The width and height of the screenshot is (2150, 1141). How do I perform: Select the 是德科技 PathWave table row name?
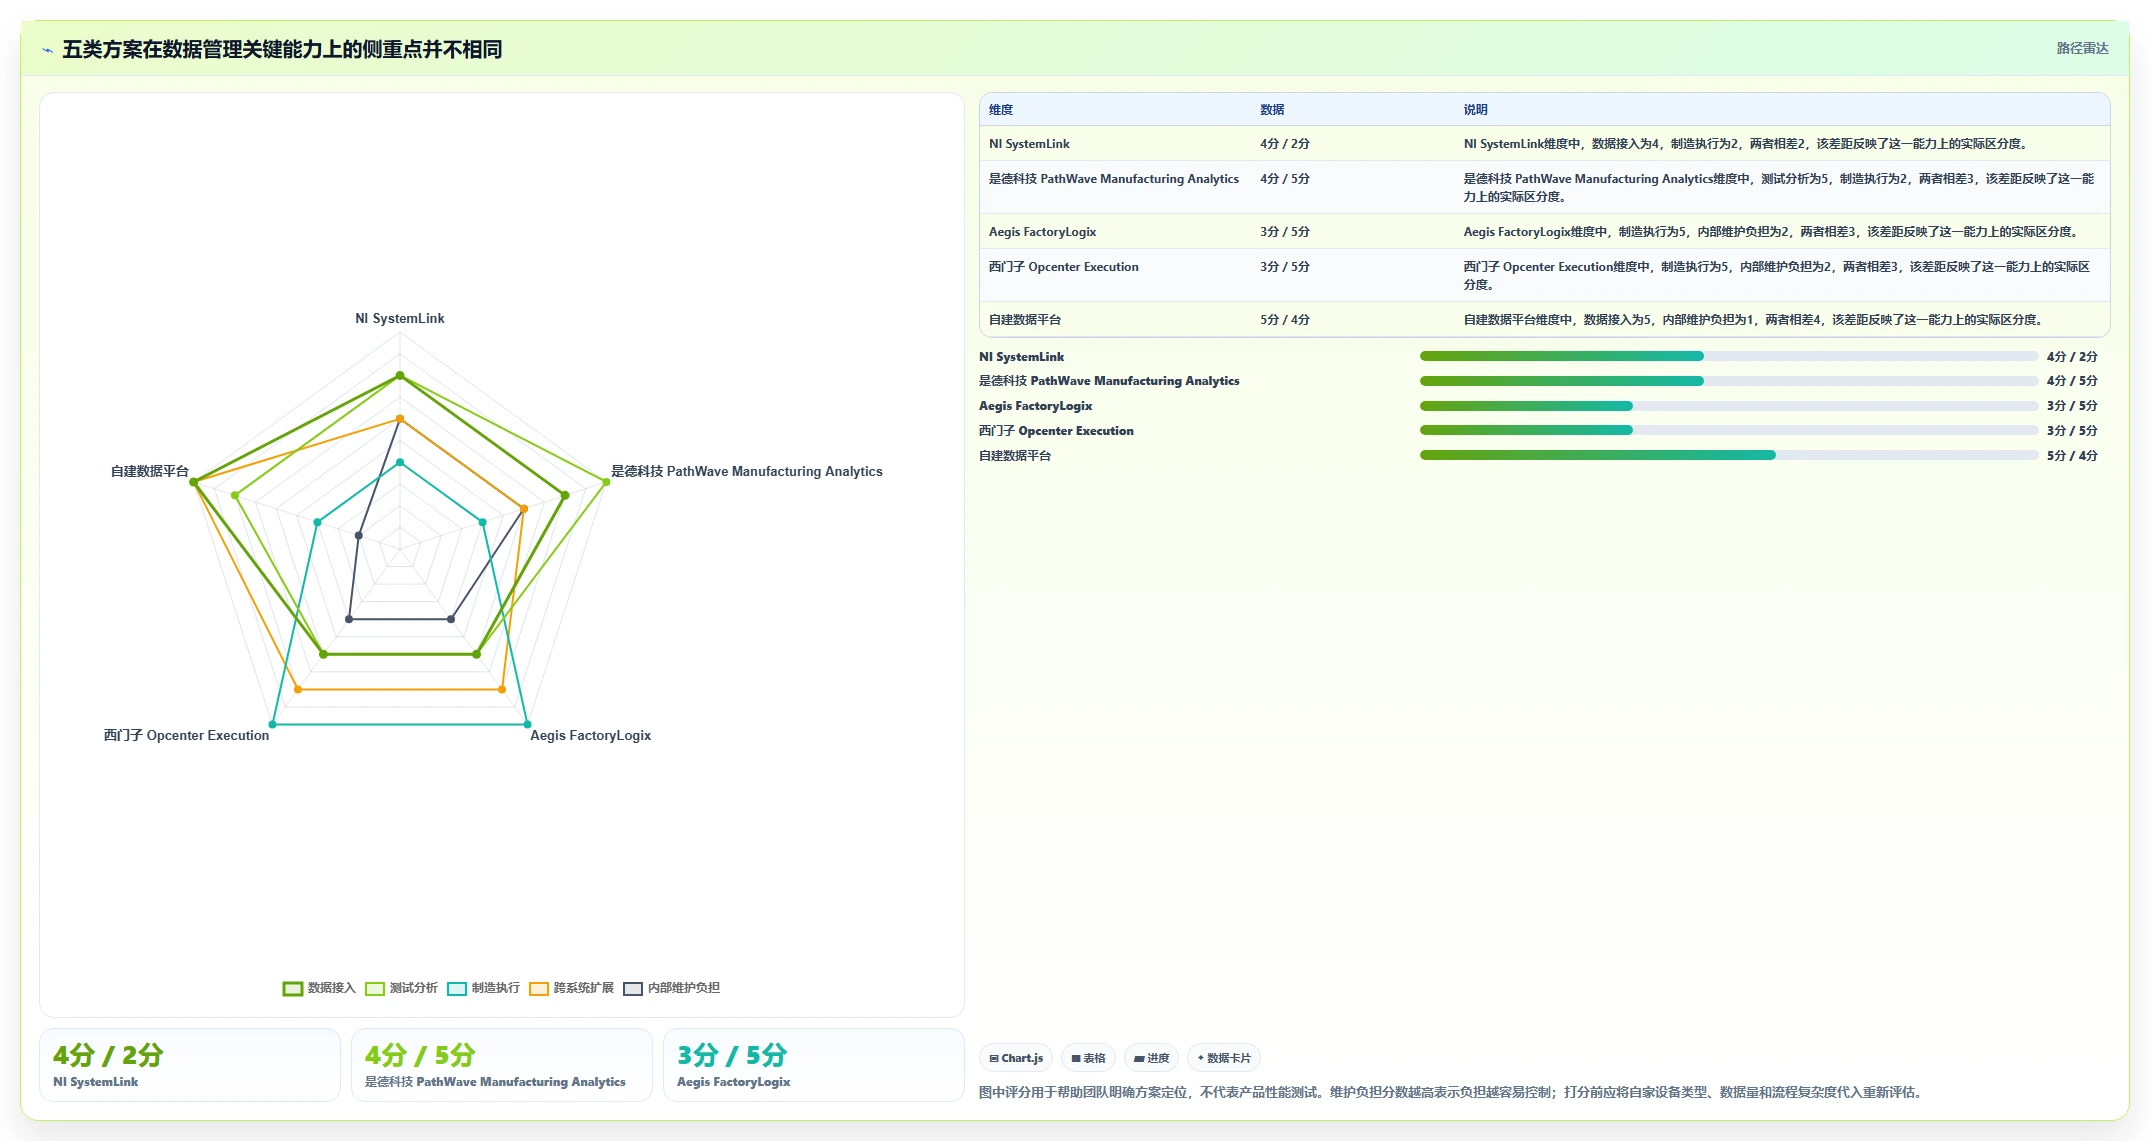(1114, 179)
